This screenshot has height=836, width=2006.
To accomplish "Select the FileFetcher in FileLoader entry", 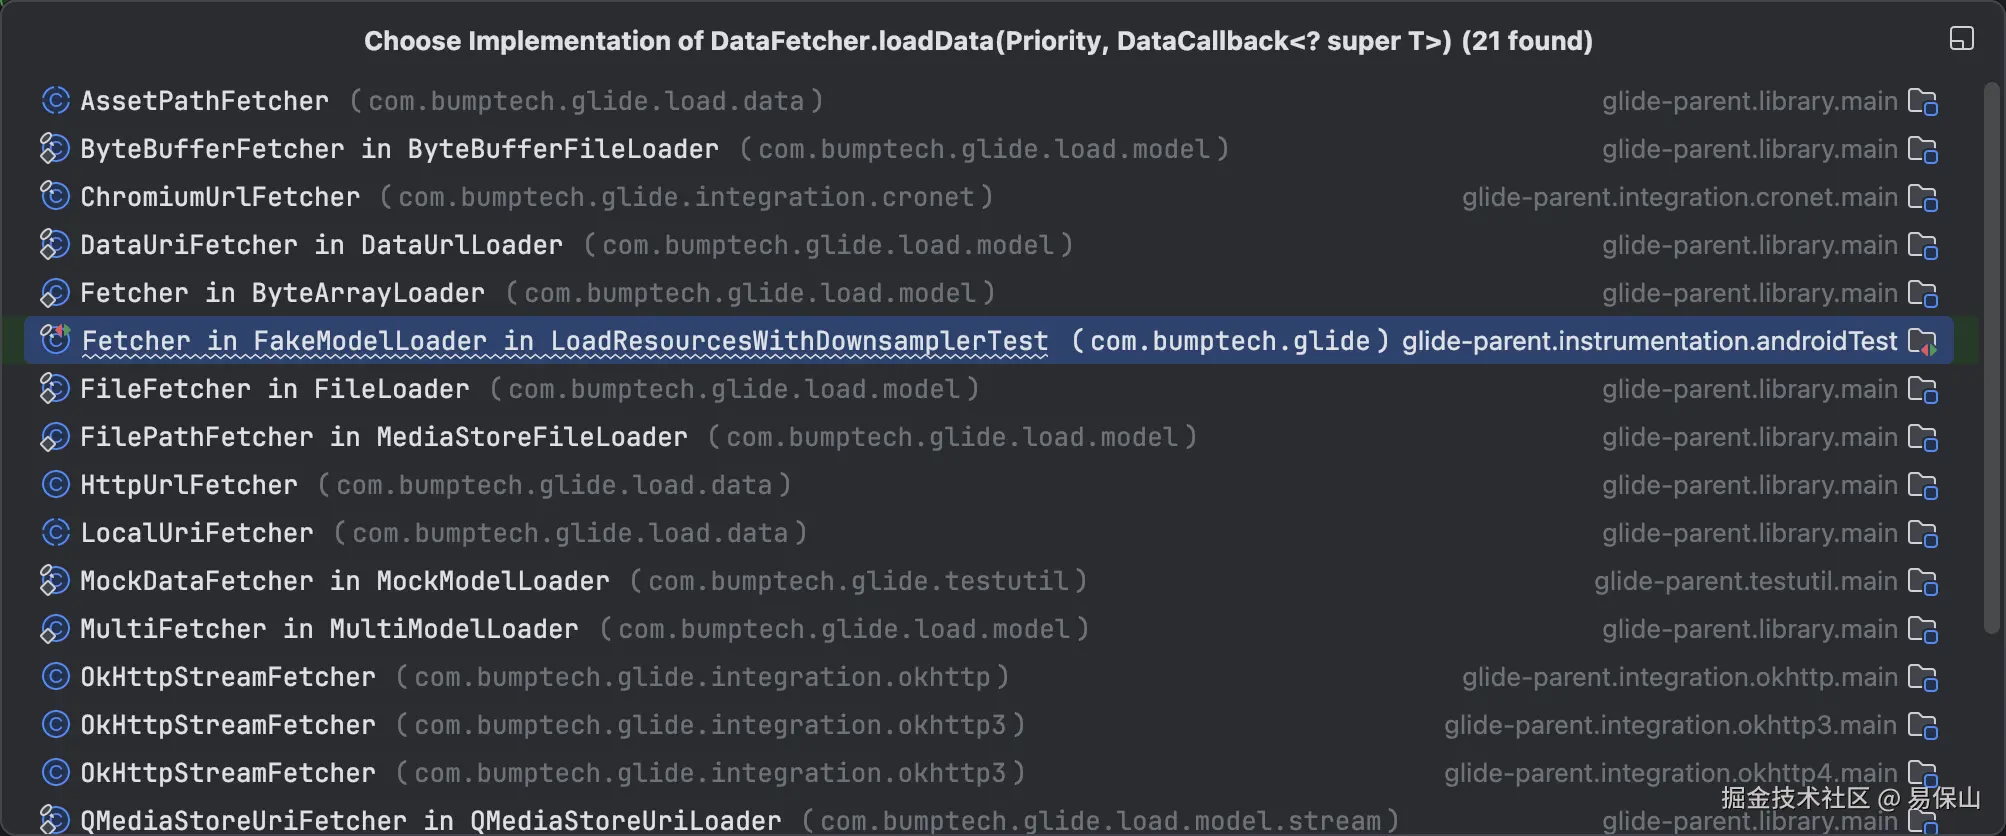I will (273, 388).
